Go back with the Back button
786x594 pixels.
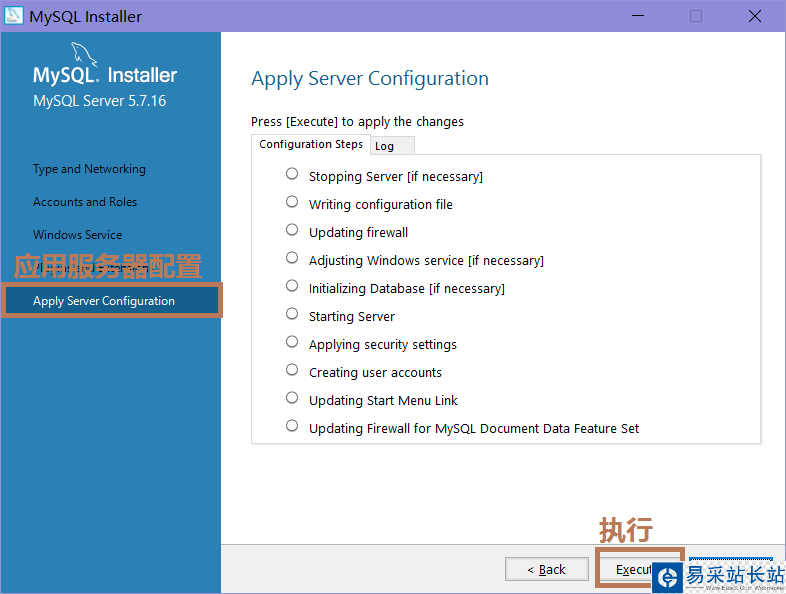pyautogui.click(x=548, y=569)
